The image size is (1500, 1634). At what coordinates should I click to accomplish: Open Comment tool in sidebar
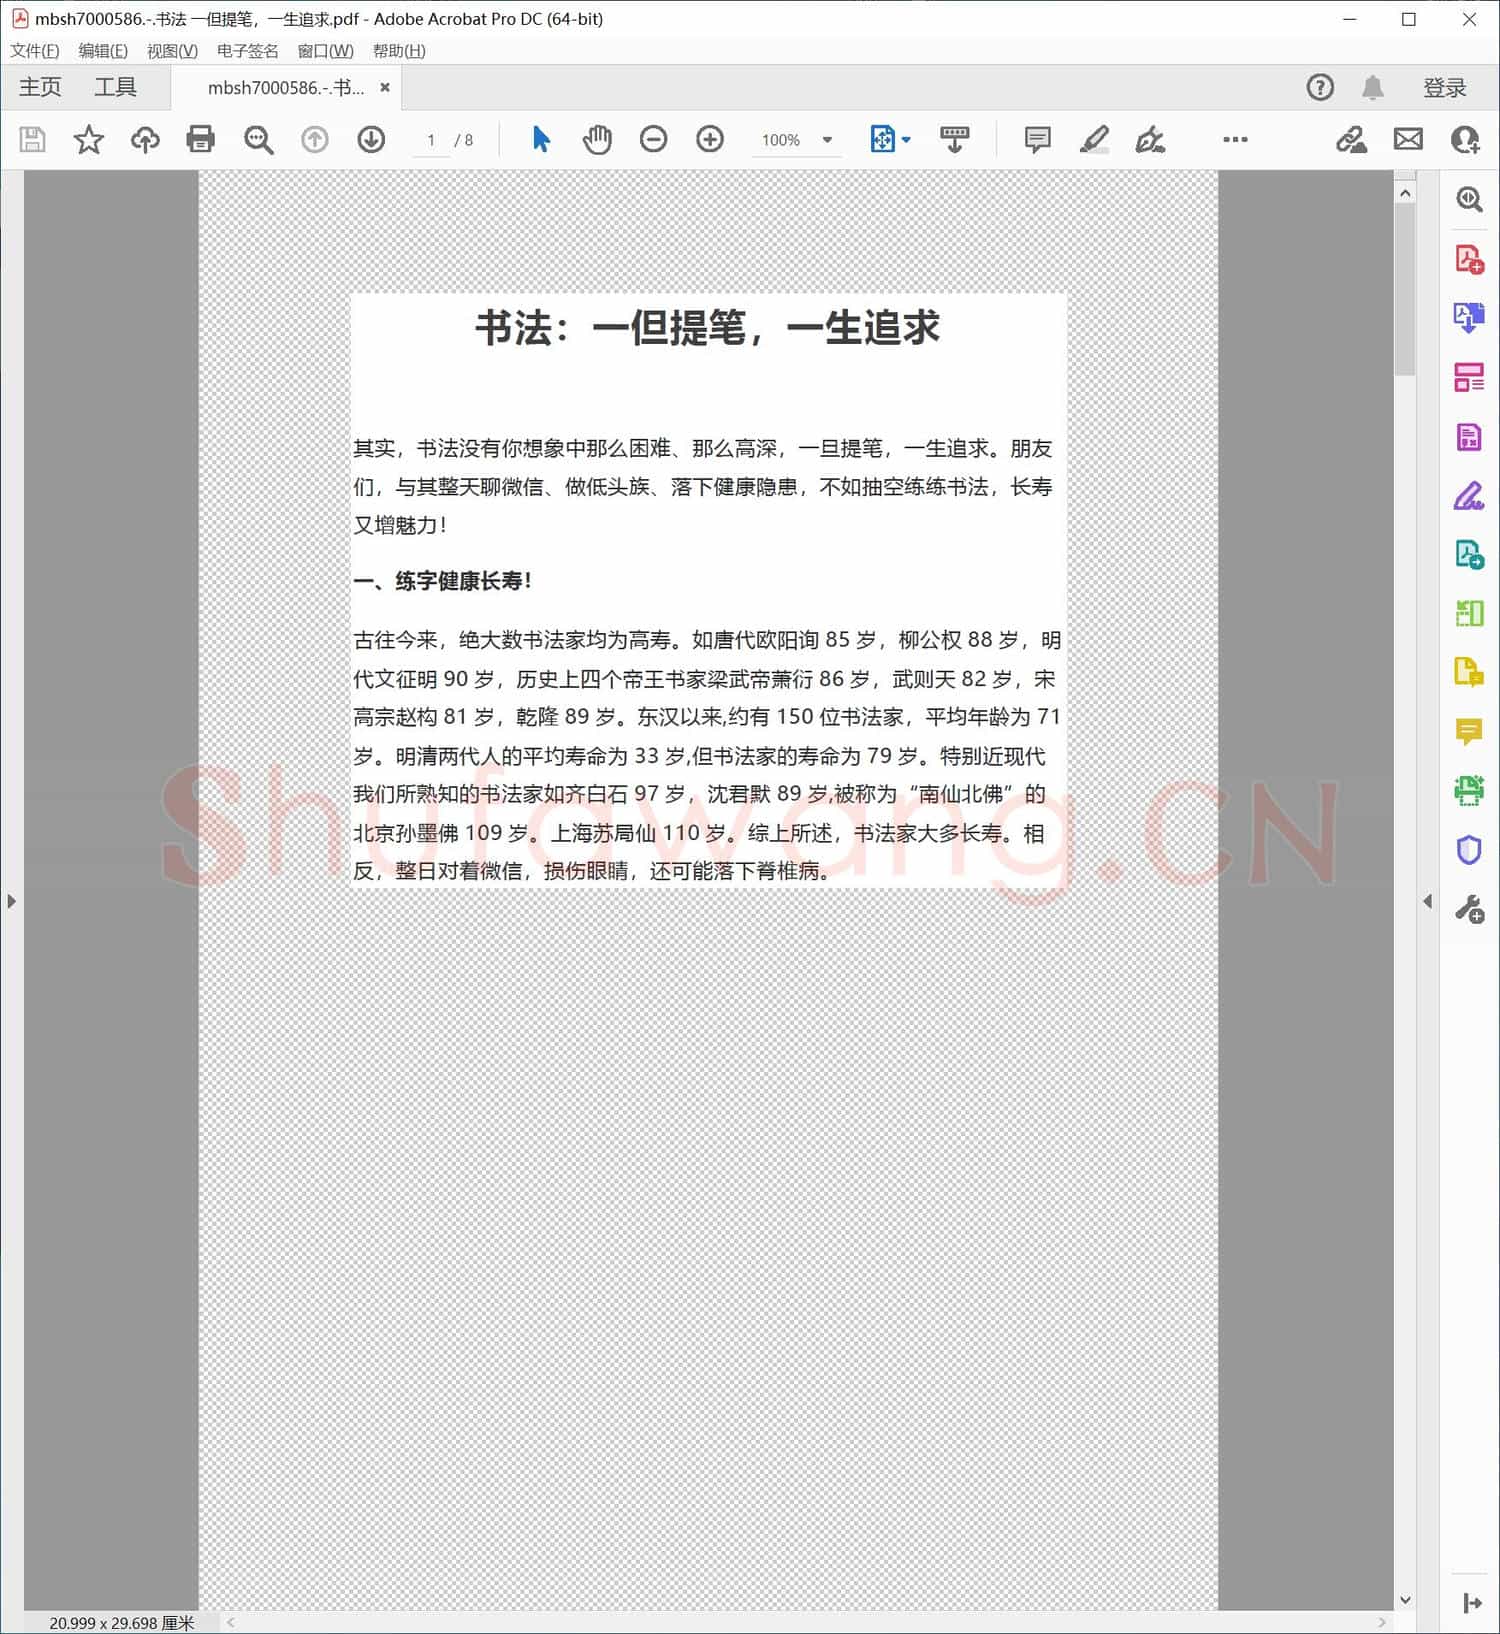1469,732
